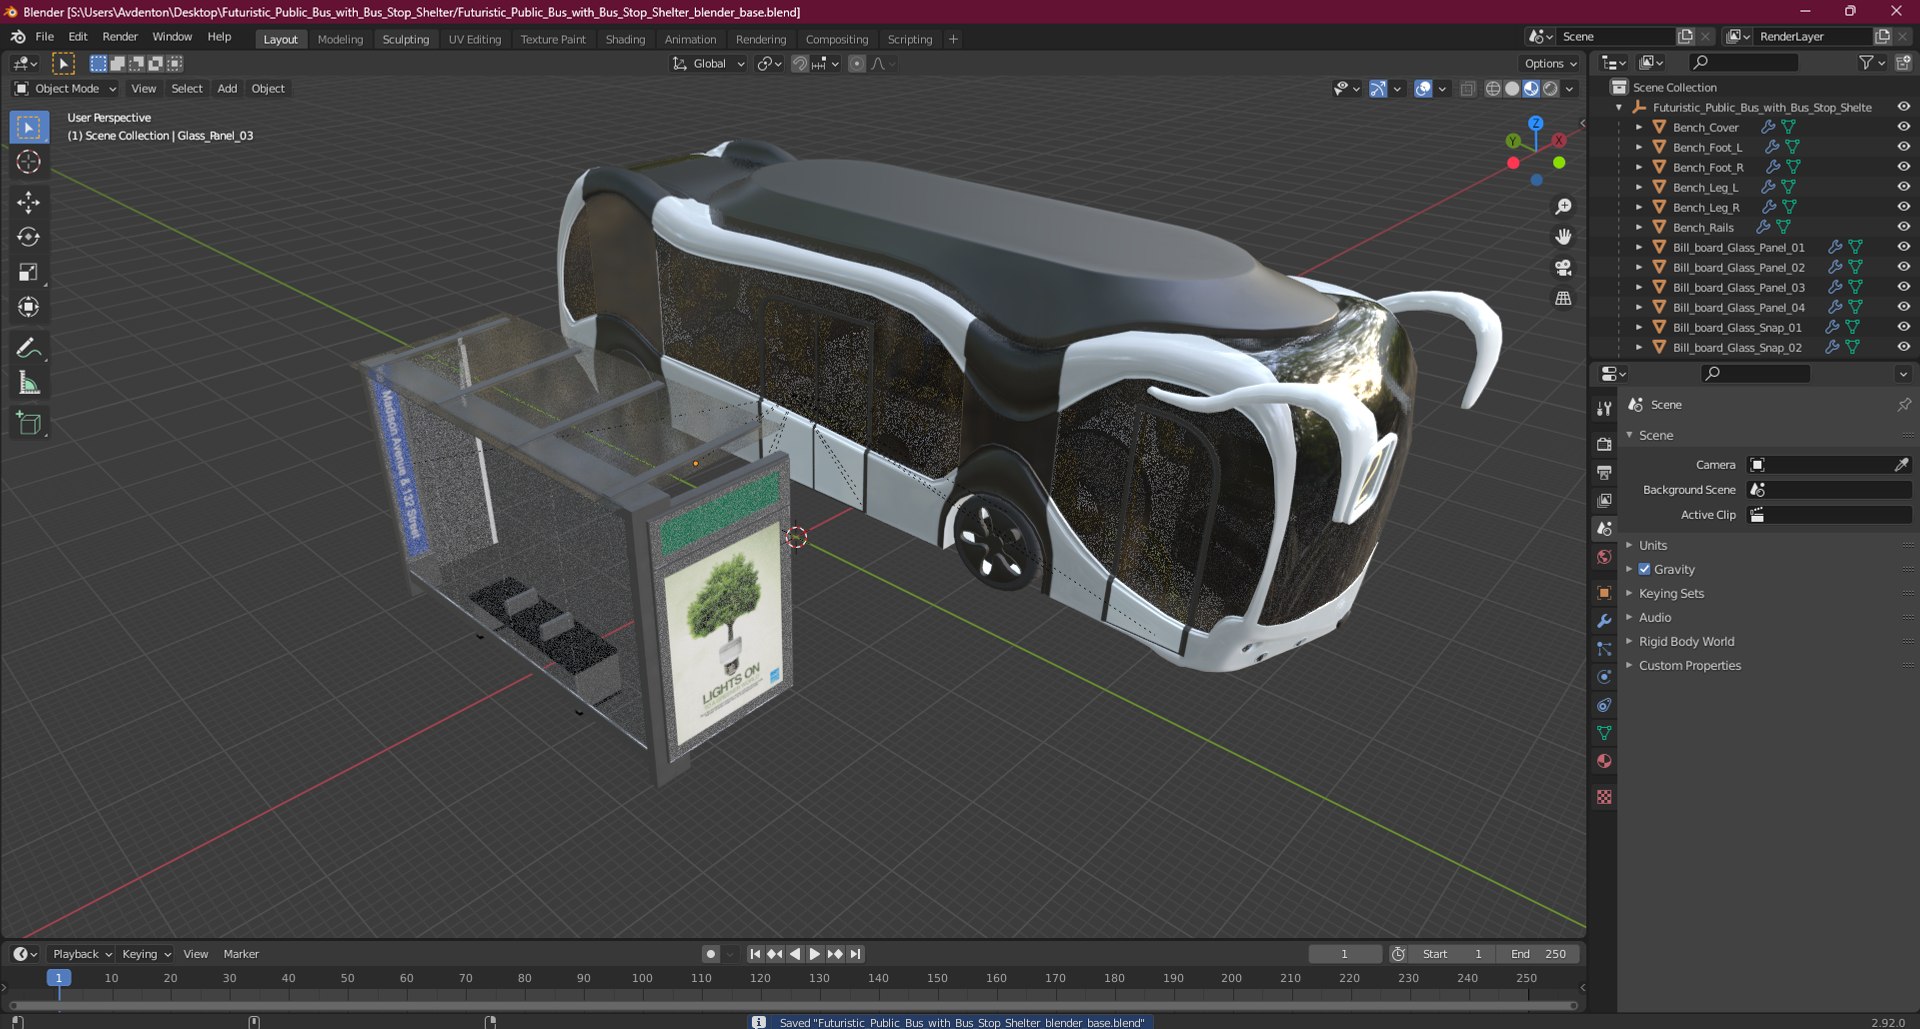
Task: Hide Bench_Leg_R with its eye icon
Action: pyautogui.click(x=1903, y=207)
